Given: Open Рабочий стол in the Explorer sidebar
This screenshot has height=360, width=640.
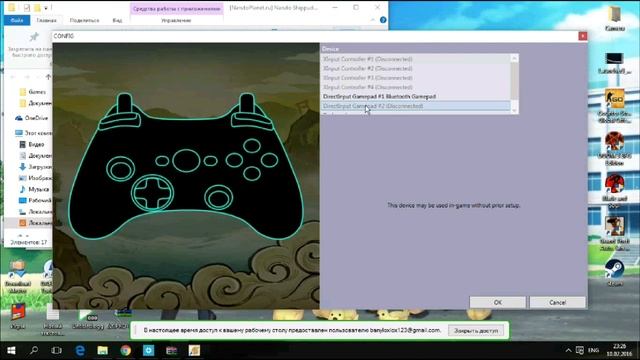Looking at the screenshot, I should [x=35, y=200].
